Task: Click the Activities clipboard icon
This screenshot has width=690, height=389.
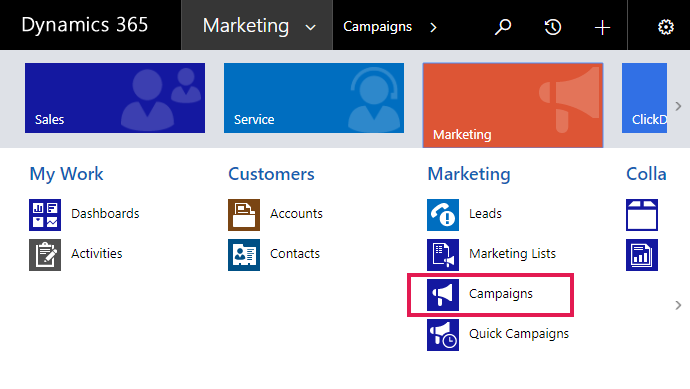Action: [x=45, y=255]
